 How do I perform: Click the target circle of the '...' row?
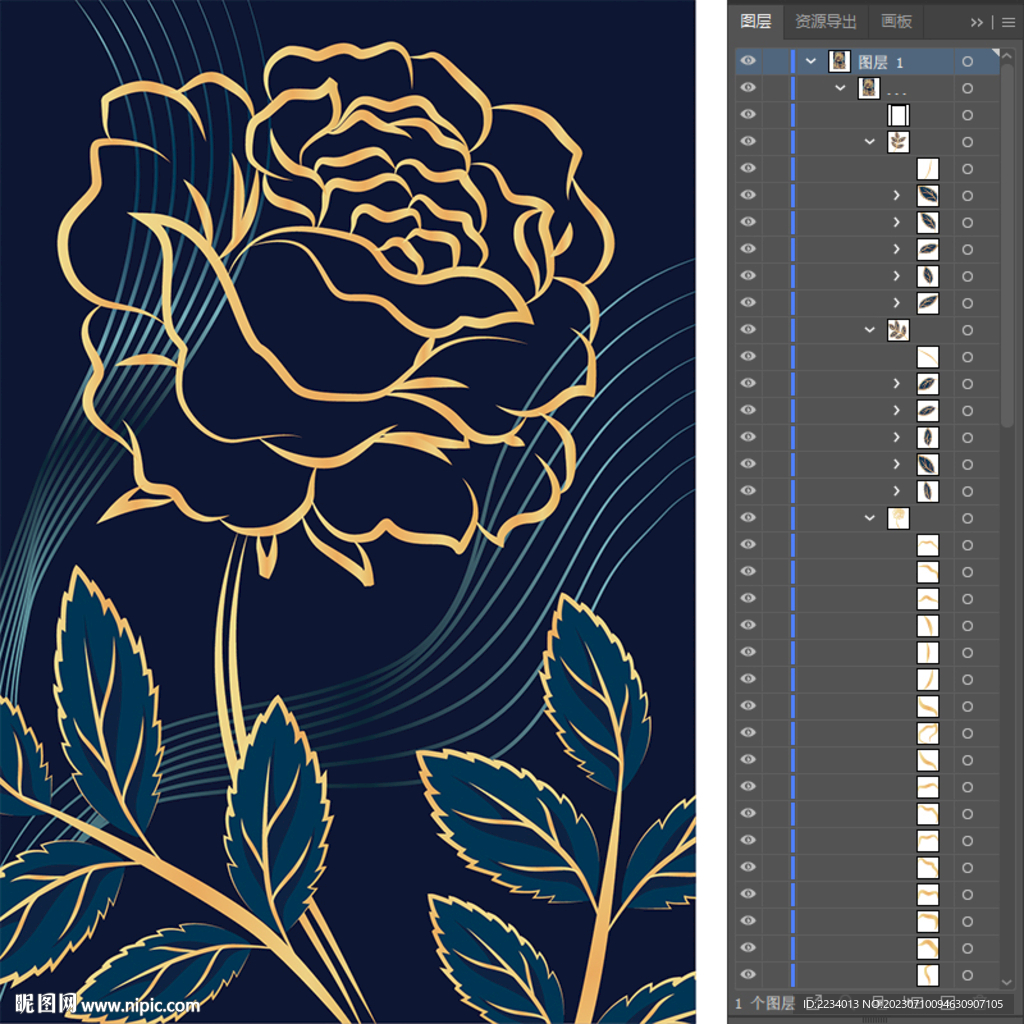pyautogui.click(x=967, y=88)
